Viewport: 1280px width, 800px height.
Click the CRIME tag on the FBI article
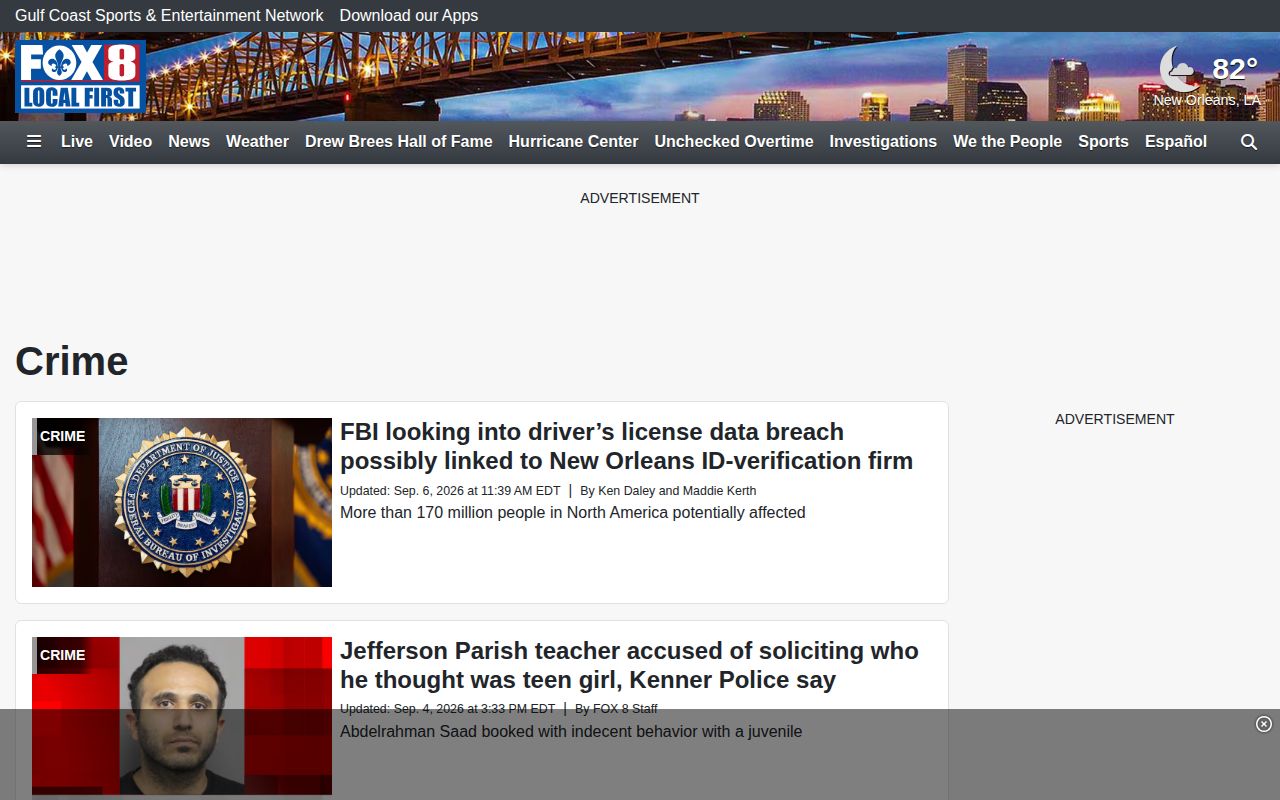[63, 436]
